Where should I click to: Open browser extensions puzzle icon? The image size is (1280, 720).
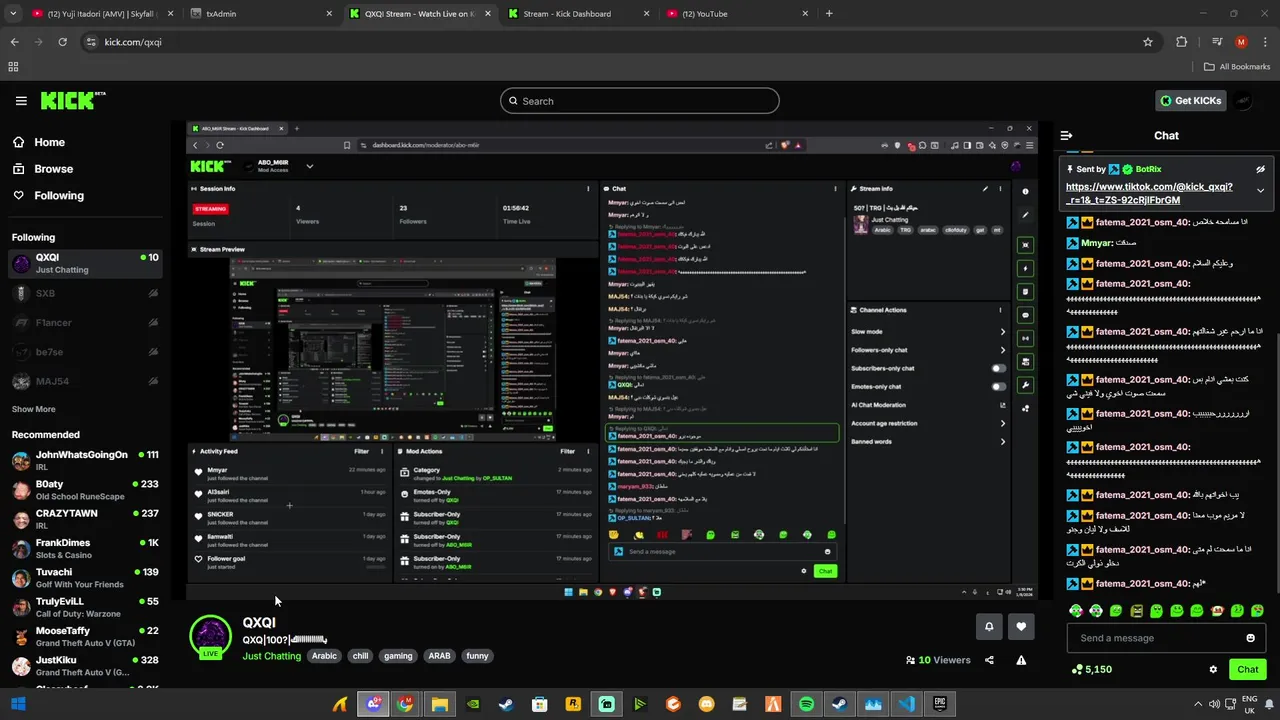click(x=1182, y=42)
